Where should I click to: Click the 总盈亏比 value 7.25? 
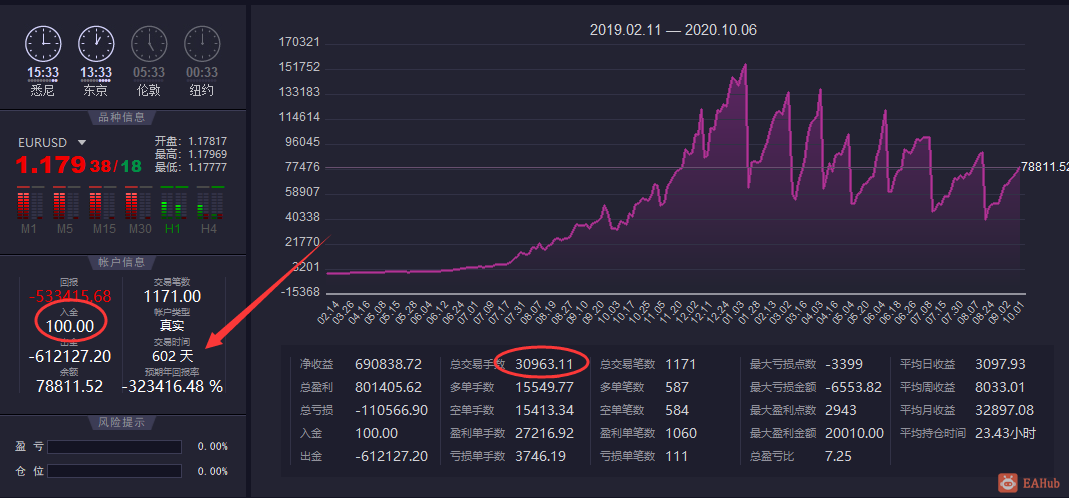click(x=838, y=456)
